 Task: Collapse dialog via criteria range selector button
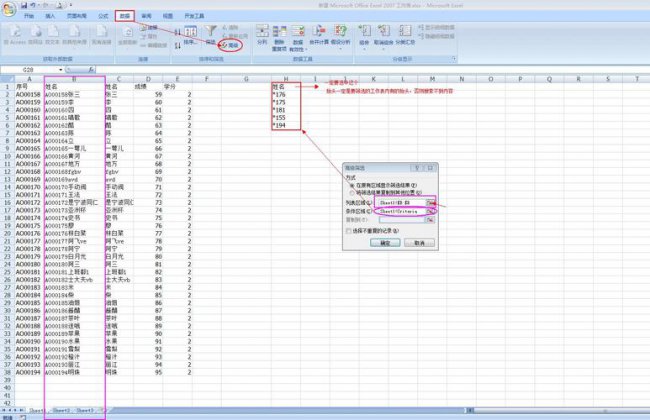tap(431, 211)
